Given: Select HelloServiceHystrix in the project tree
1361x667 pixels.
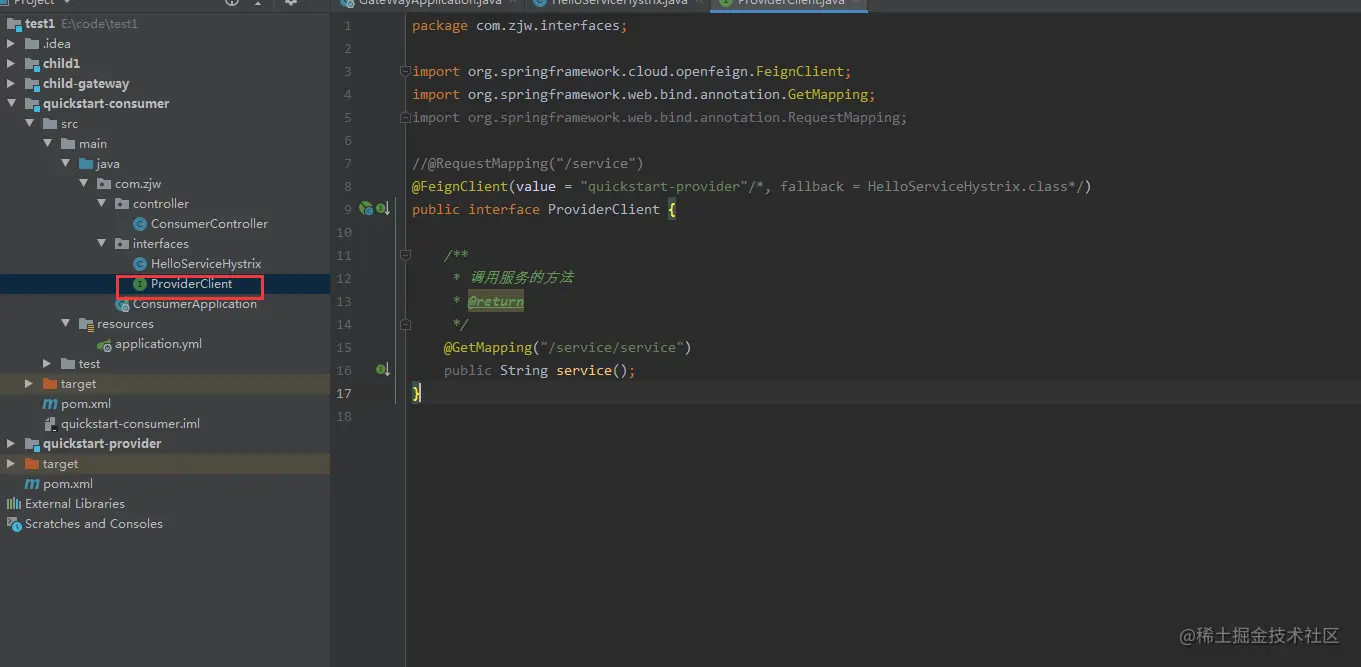Looking at the screenshot, I should [206, 264].
